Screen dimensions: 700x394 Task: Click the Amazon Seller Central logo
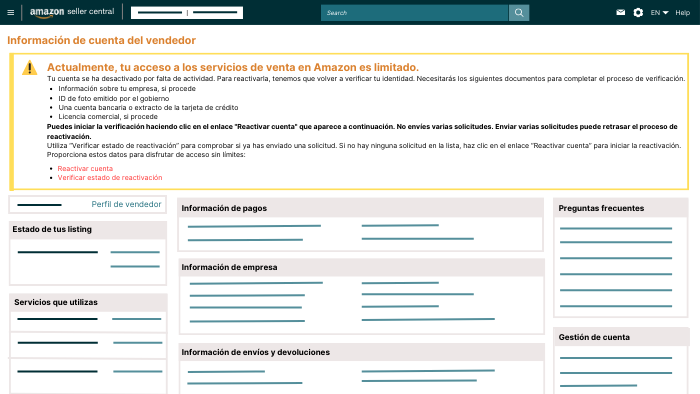pyautogui.click(x=72, y=12)
